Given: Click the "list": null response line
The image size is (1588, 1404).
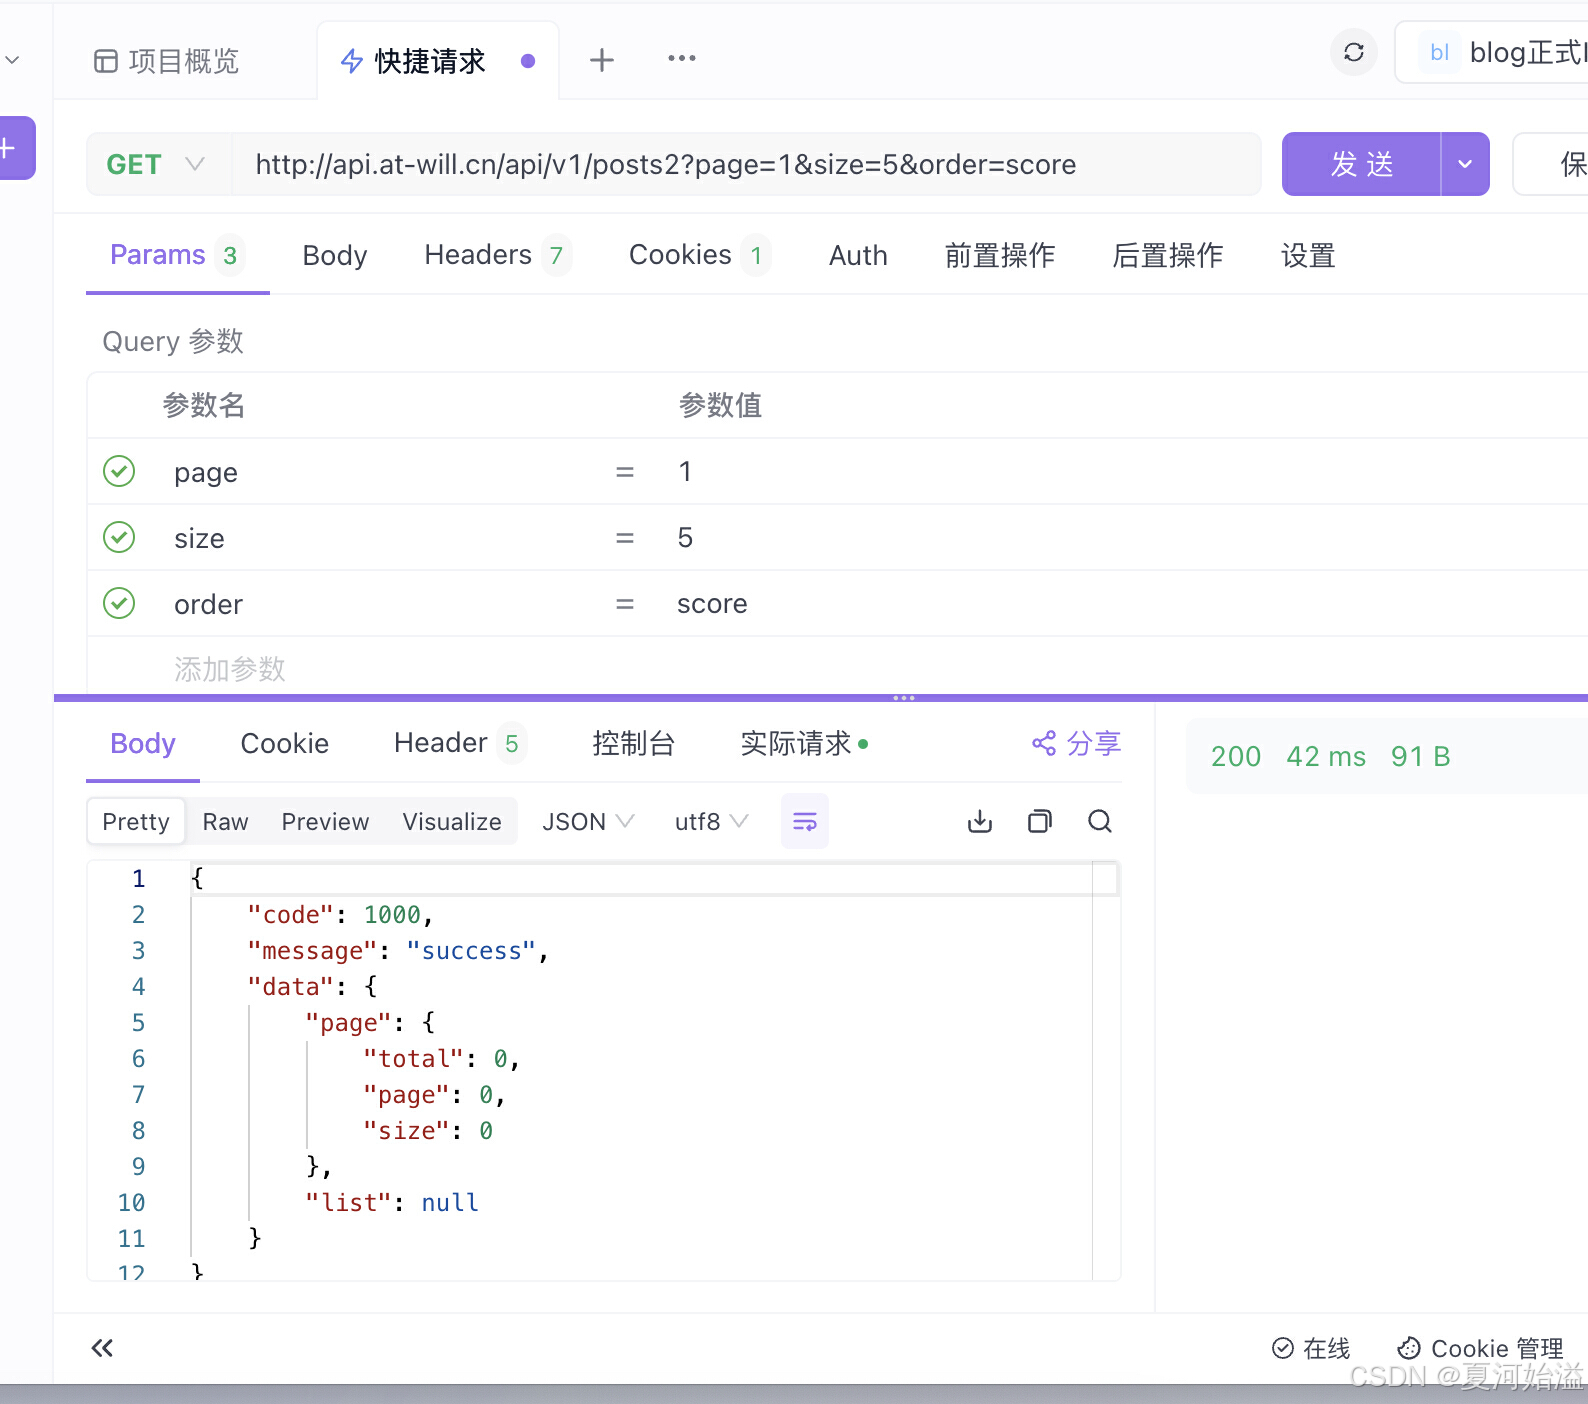Looking at the screenshot, I should click(x=392, y=1202).
